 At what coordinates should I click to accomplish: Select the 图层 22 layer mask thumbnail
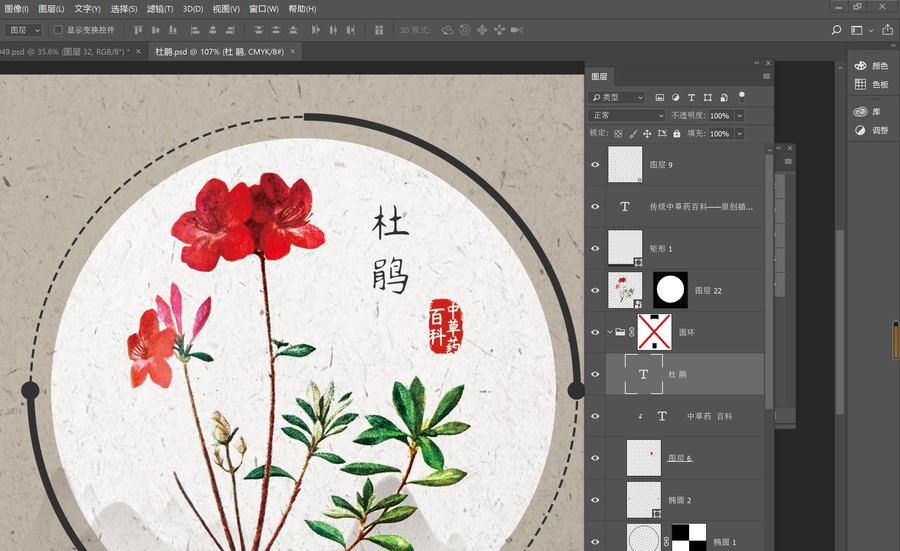pyautogui.click(x=670, y=290)
